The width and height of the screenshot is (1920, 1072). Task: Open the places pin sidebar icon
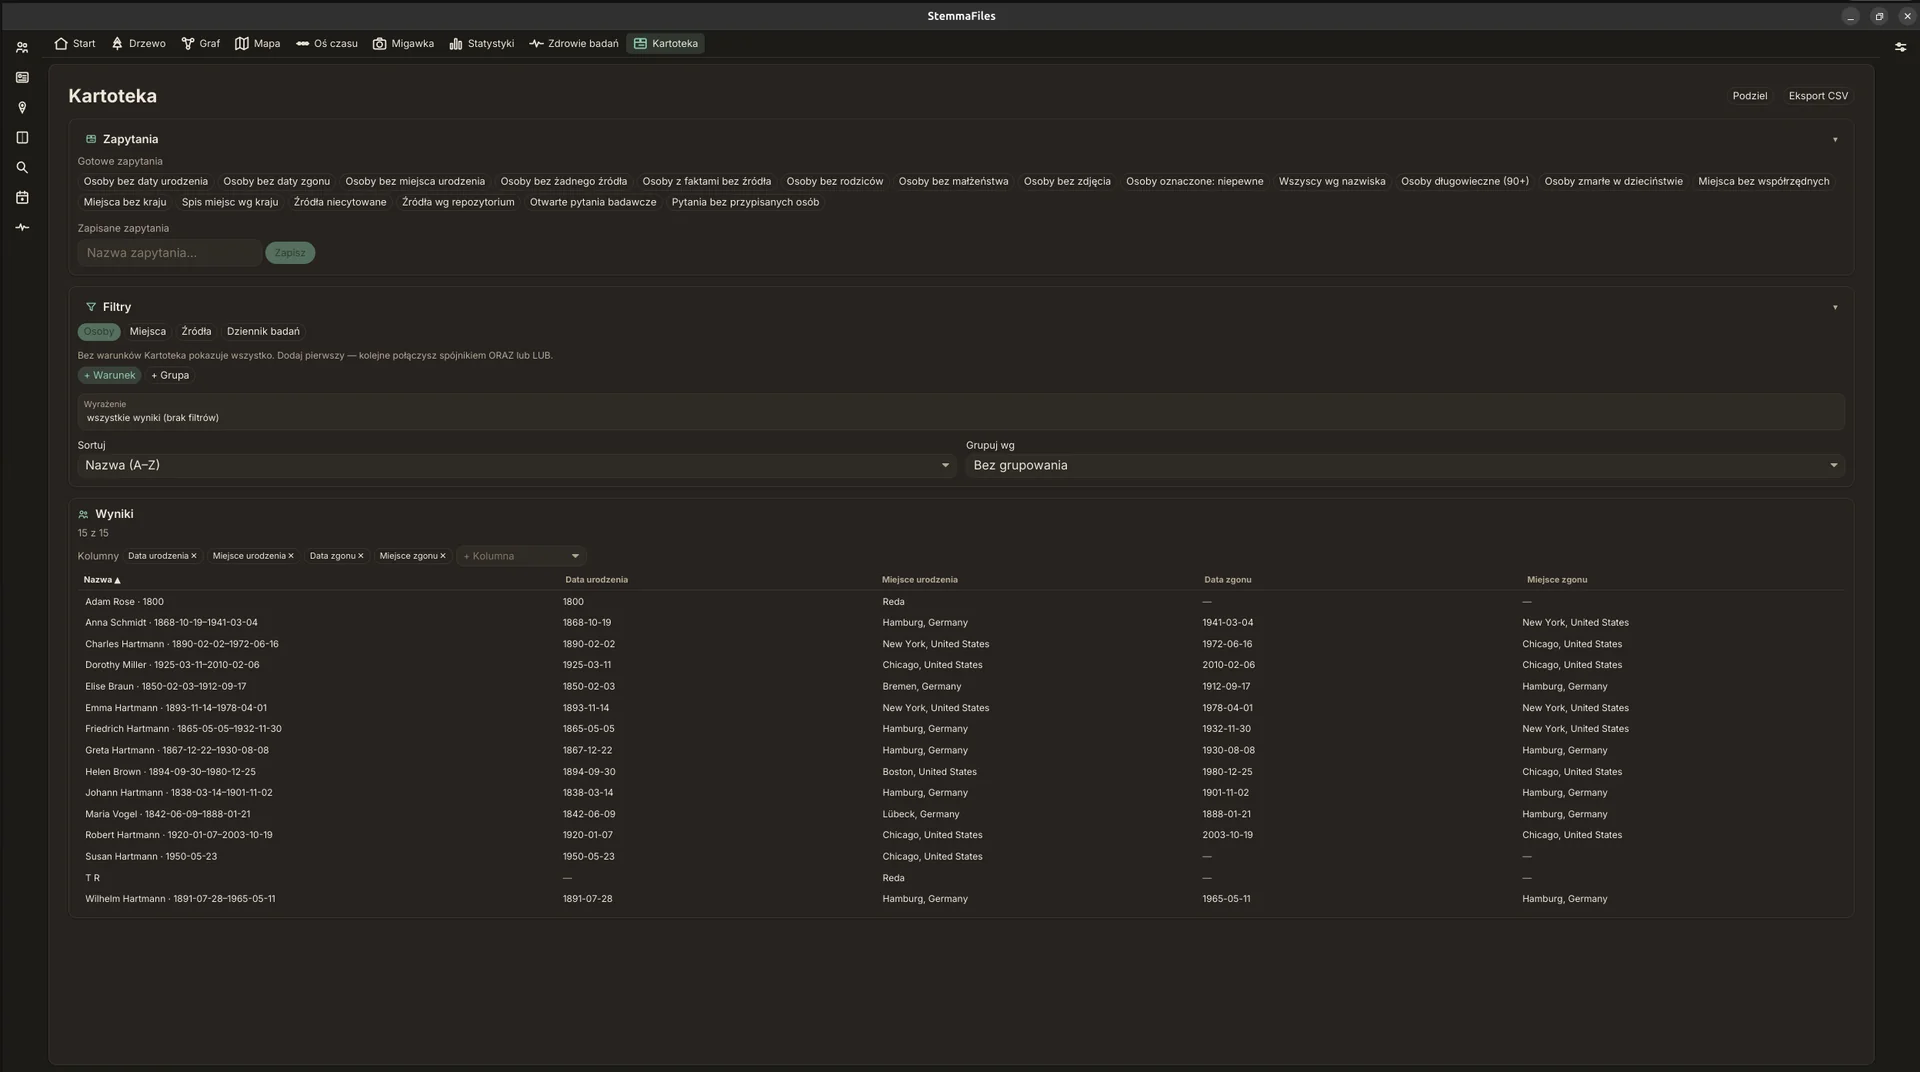(22, 107)
